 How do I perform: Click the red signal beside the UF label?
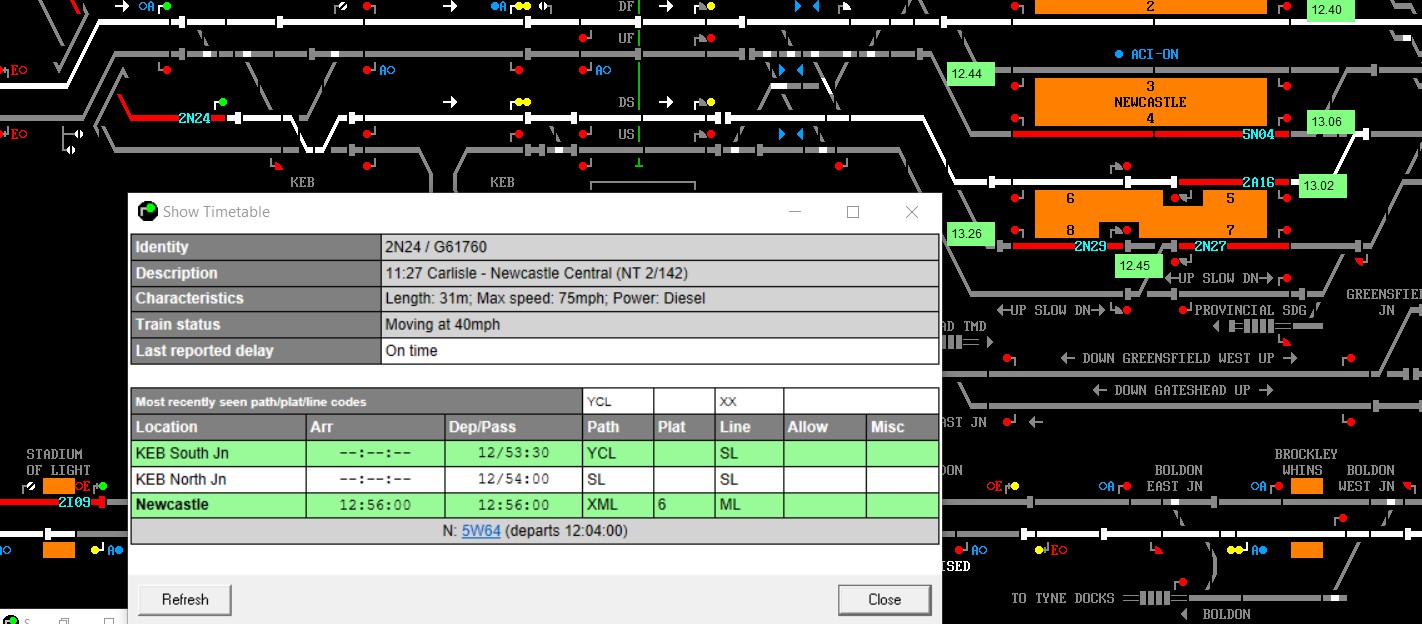click(x=584, y=38)
